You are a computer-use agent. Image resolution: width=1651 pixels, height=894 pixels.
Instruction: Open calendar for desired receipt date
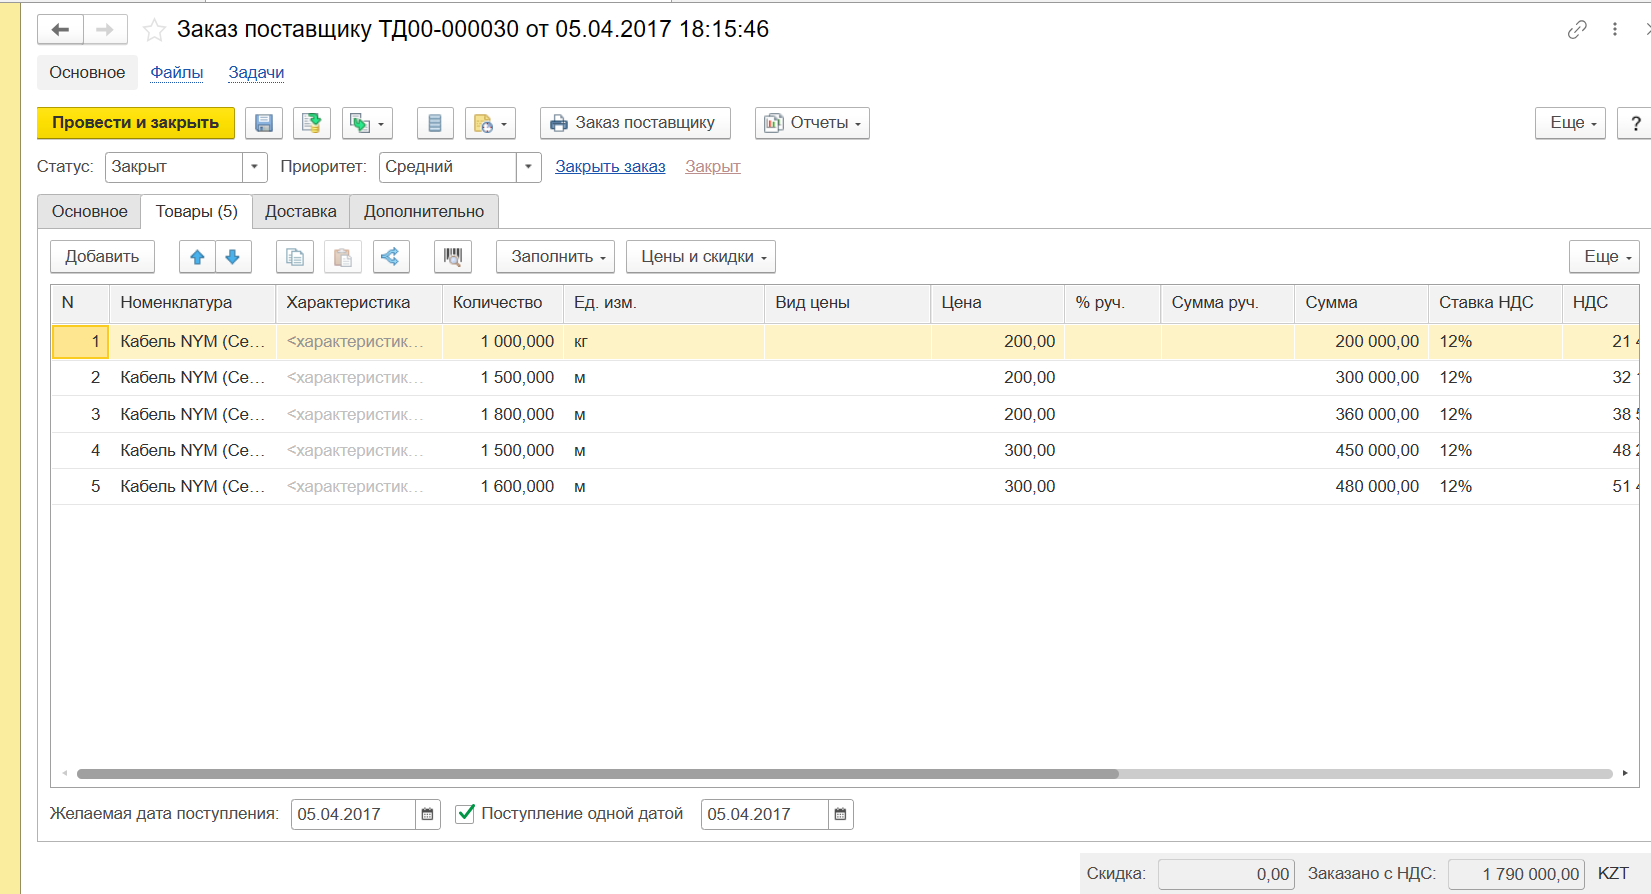click(428, 815)
